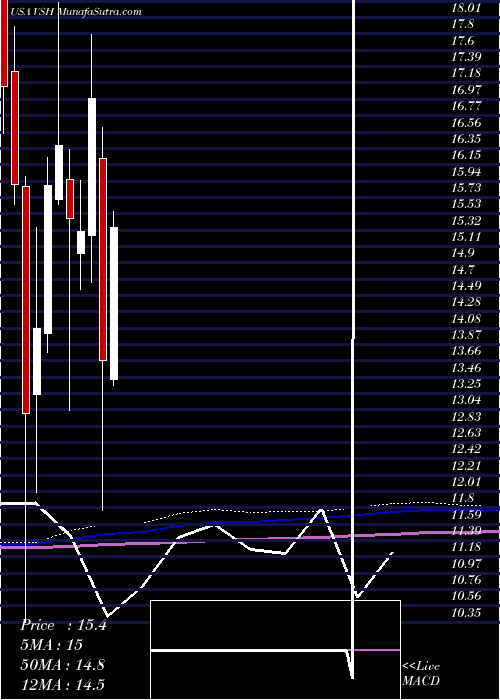Select the 11.39 price axis label
The image size is (500, 700).
(x=466, y=530)
